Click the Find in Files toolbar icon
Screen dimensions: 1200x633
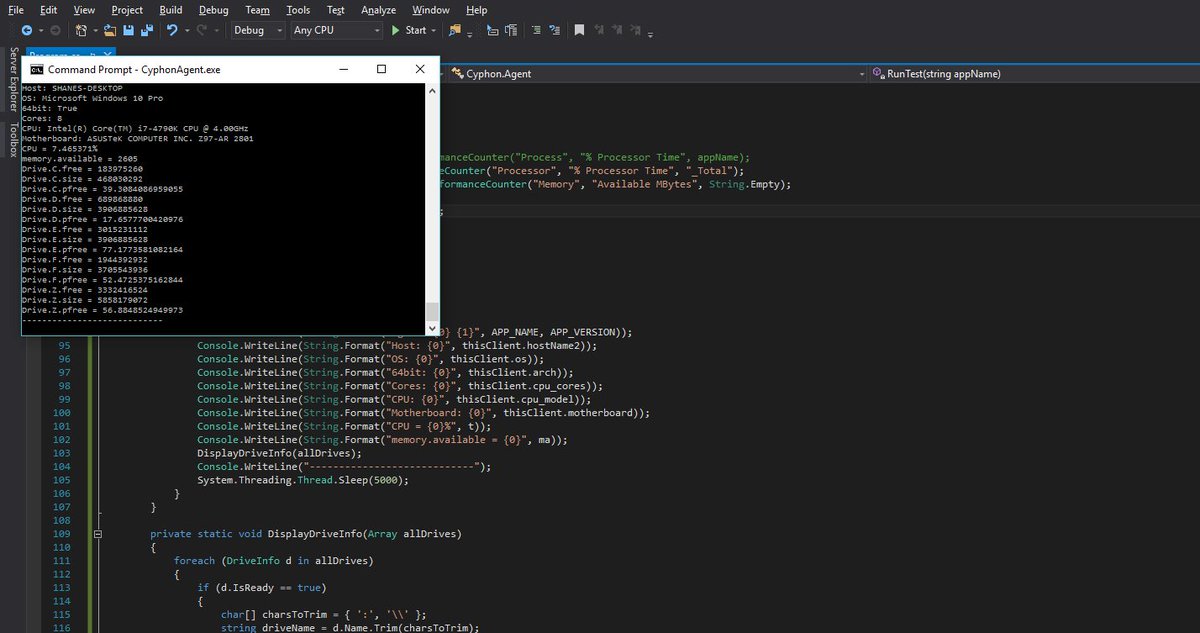click(x=454, y=30)
